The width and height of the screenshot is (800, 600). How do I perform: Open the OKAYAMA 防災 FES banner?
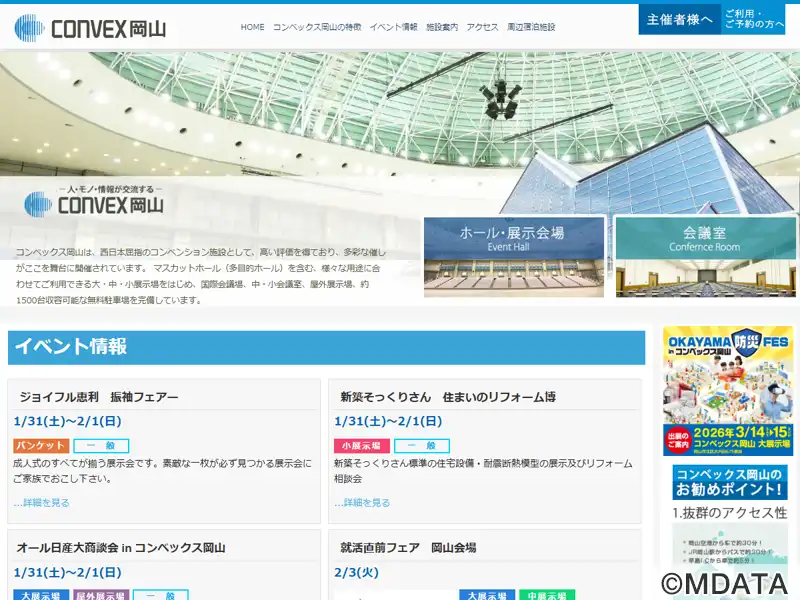coord(728,391)
